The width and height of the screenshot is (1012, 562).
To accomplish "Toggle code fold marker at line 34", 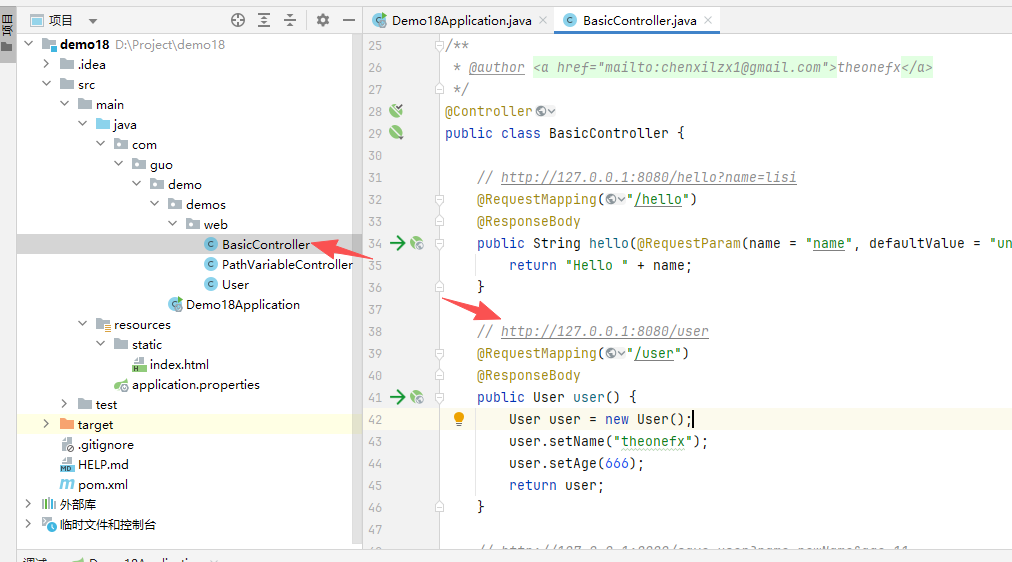I will 439,243.
